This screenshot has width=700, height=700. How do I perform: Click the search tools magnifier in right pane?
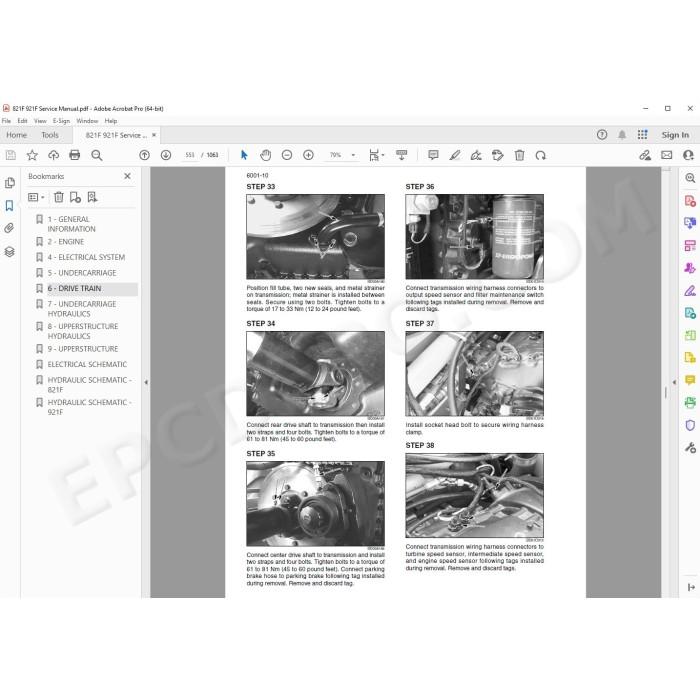(x=690, y=178)
